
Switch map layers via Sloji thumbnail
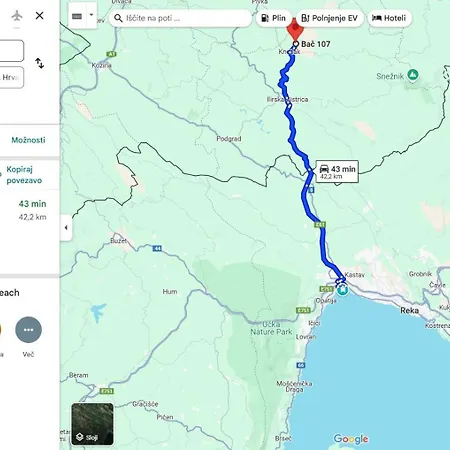[x=92, y=424]
